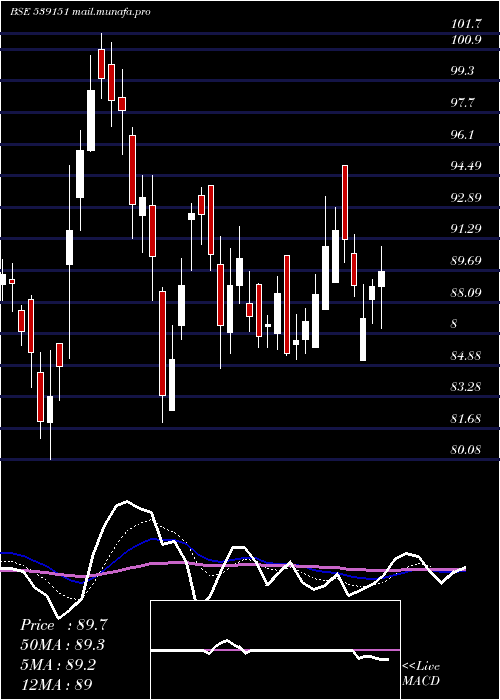This screenshot has height=700, width=500.
Task: Click the 83.28 price axis label
Action: click(467, 387)
